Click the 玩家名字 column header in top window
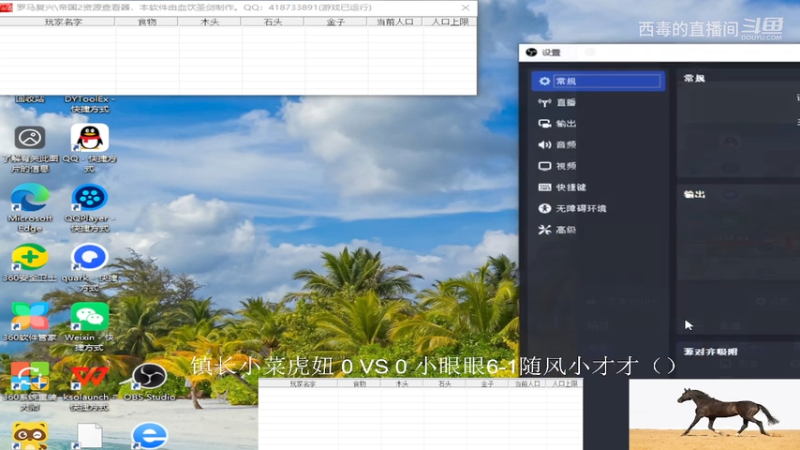The image size is (800, 450). 63,22
